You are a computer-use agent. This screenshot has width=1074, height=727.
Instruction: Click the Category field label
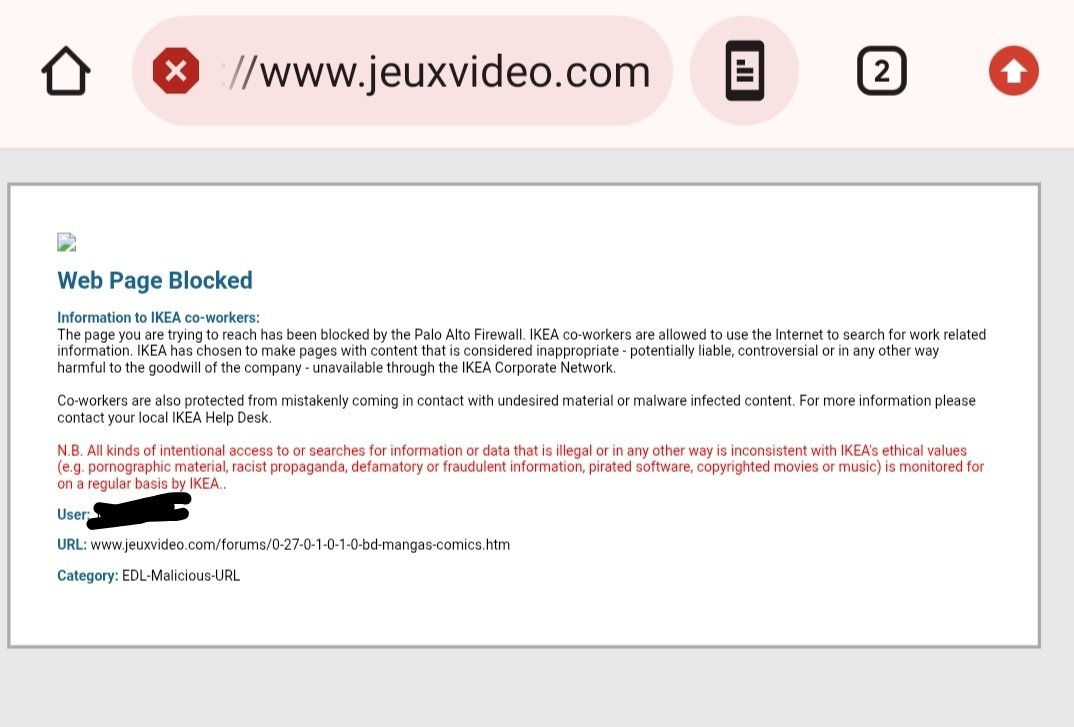click(88, 576)
